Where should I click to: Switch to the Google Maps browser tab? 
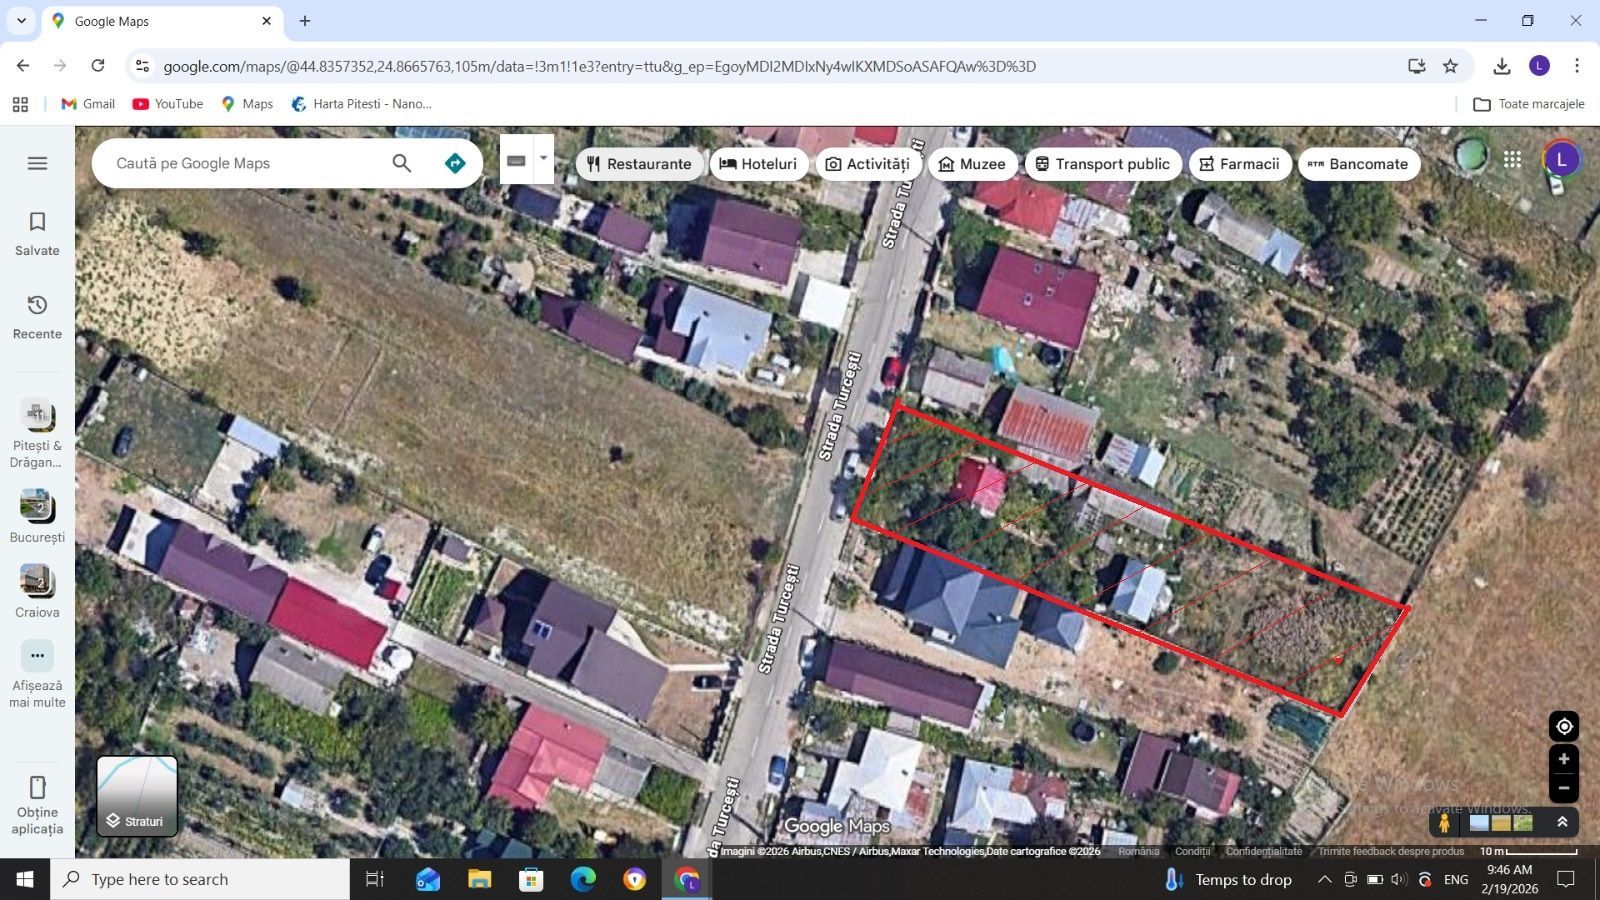150,20
